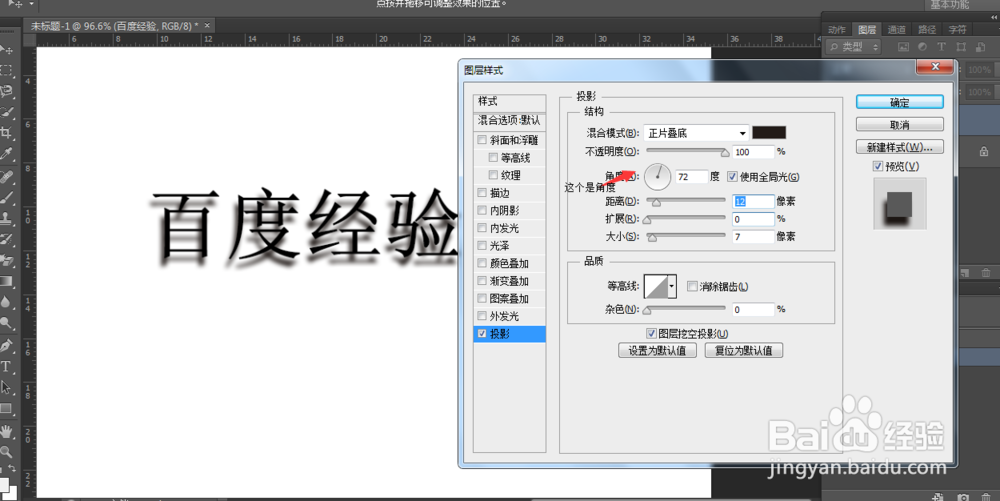This screenshot has height=501, width=1000.
Task: Open the 等高线 contour picker arrow
Action: (672, 286)
